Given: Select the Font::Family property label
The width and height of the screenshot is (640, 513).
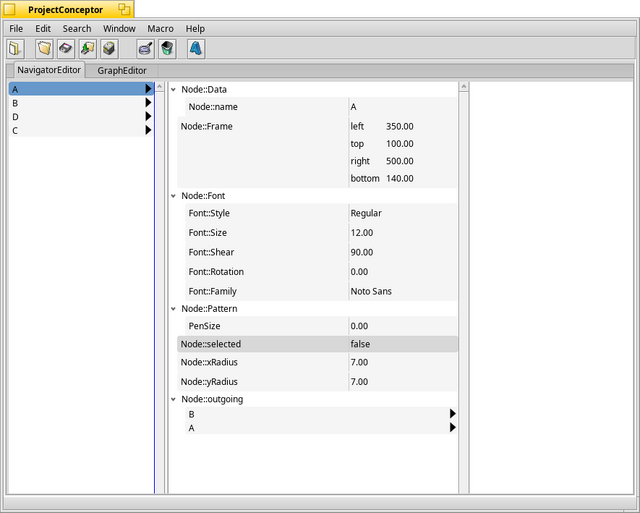Looking at the screenshot, I should [213, 292].
